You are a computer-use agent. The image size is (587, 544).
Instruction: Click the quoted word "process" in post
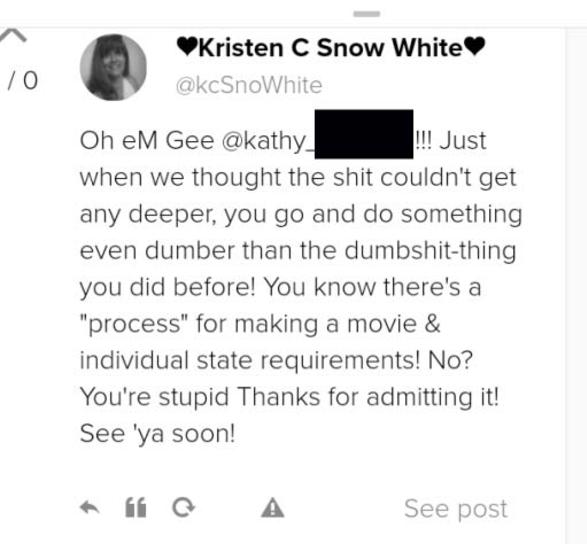pyautogui.click(x=134, y=324)
